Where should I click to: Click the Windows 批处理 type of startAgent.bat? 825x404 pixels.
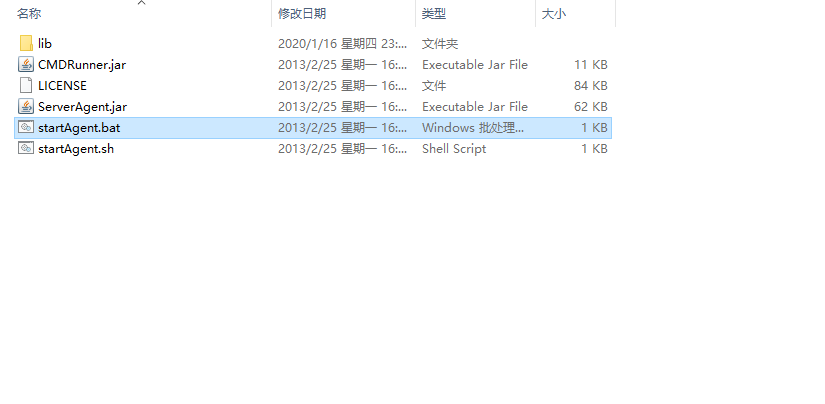(x=473, y=128)
